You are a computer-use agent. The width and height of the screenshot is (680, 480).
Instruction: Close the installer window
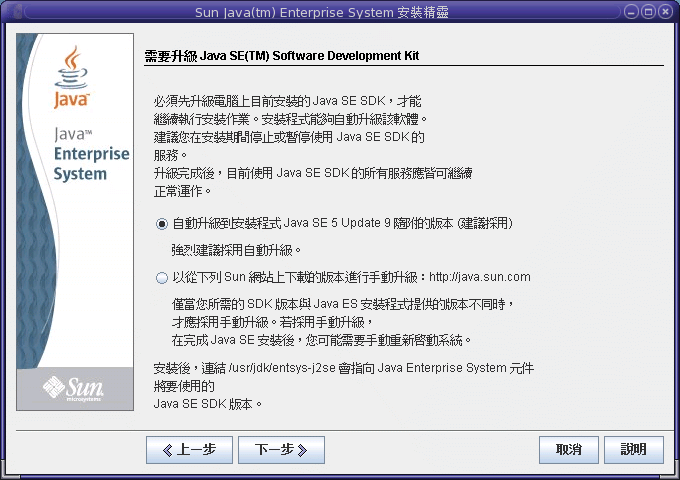click(x=665, y=12)
